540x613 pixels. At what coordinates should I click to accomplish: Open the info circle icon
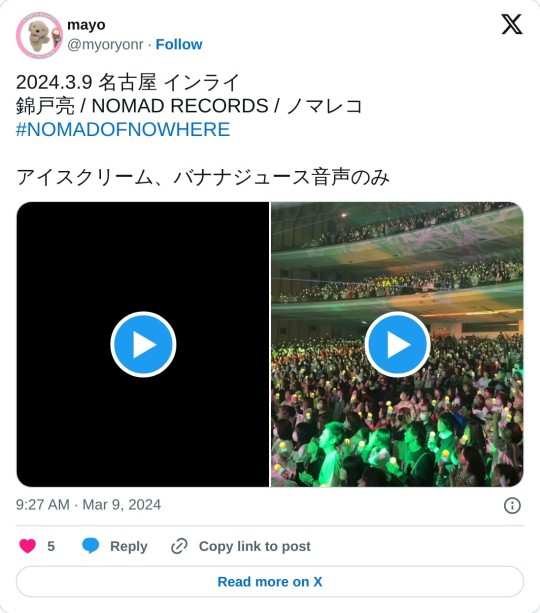pos(512,505)
